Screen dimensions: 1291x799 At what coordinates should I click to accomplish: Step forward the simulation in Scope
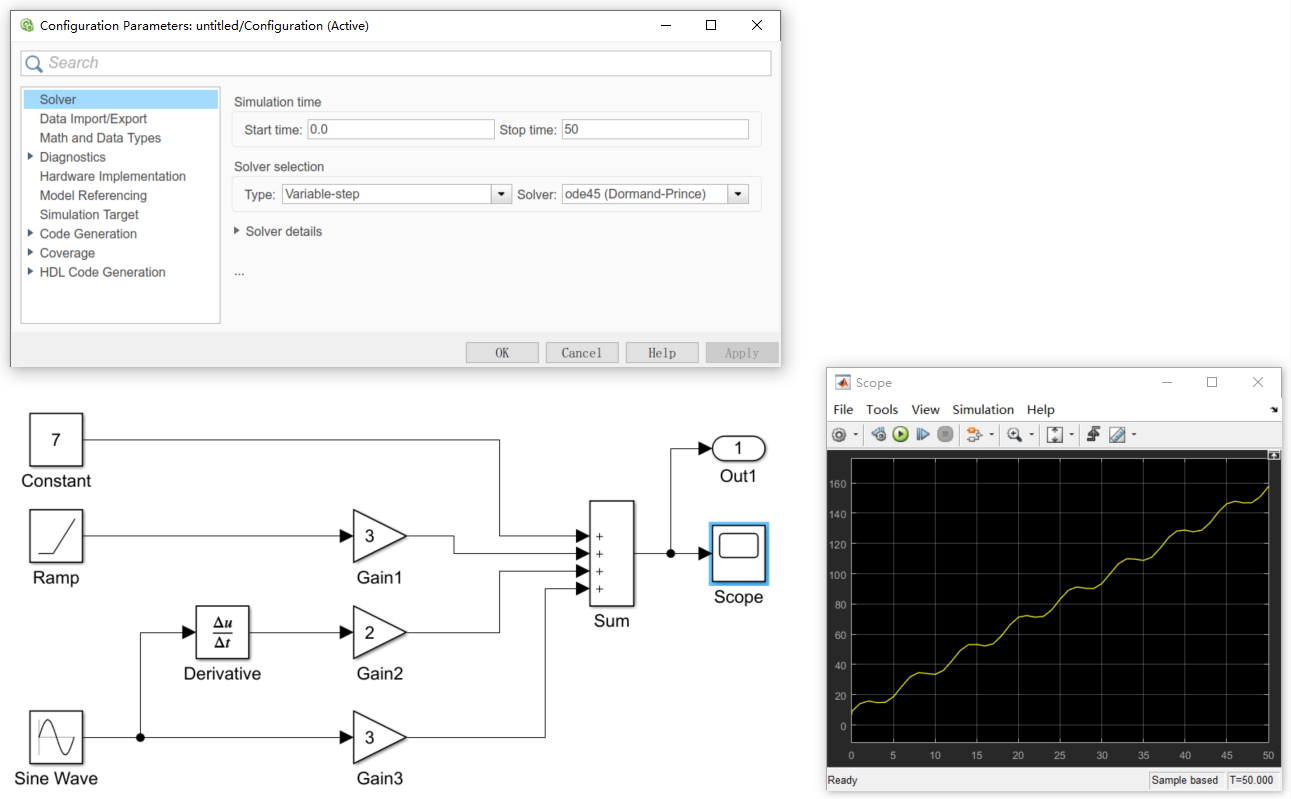pyautogui.click(x=923, y=434)
